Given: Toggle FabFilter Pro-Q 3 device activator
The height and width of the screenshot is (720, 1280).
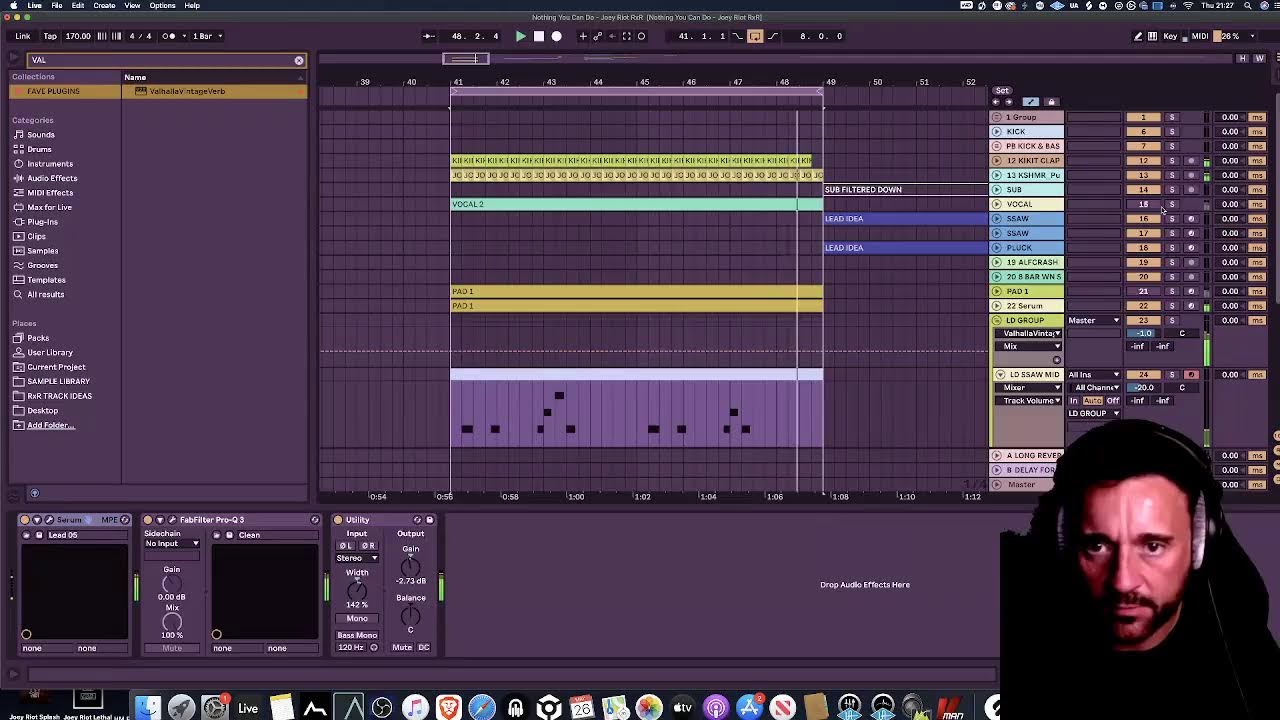Looking at the screenshot, I should point(148,520).
